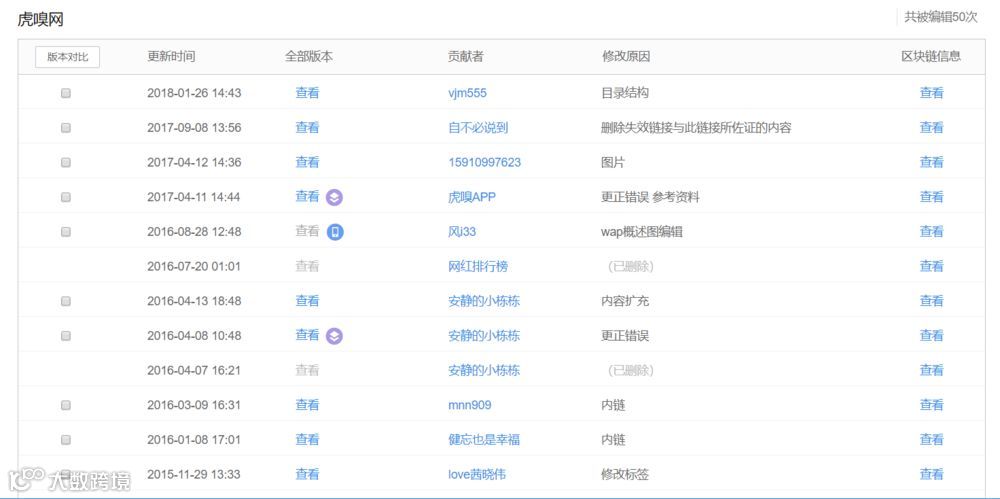Open 安静的小栋栋 link in 2016-04-13 row

pyautogui.click(x=484, y=301)
